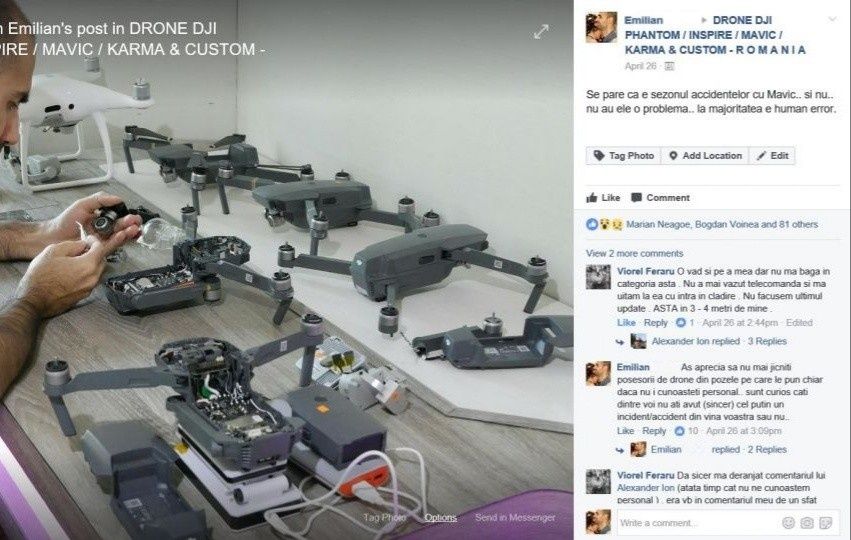Open the emoji picker in comment box
The width and height of the screenshot is (851, 540).
789,523
